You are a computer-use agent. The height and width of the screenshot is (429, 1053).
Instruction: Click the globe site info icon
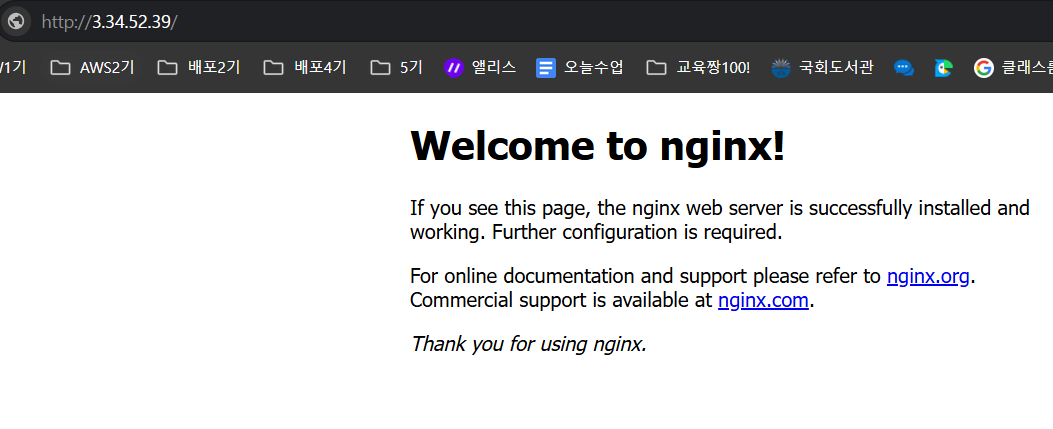(15, 21)
